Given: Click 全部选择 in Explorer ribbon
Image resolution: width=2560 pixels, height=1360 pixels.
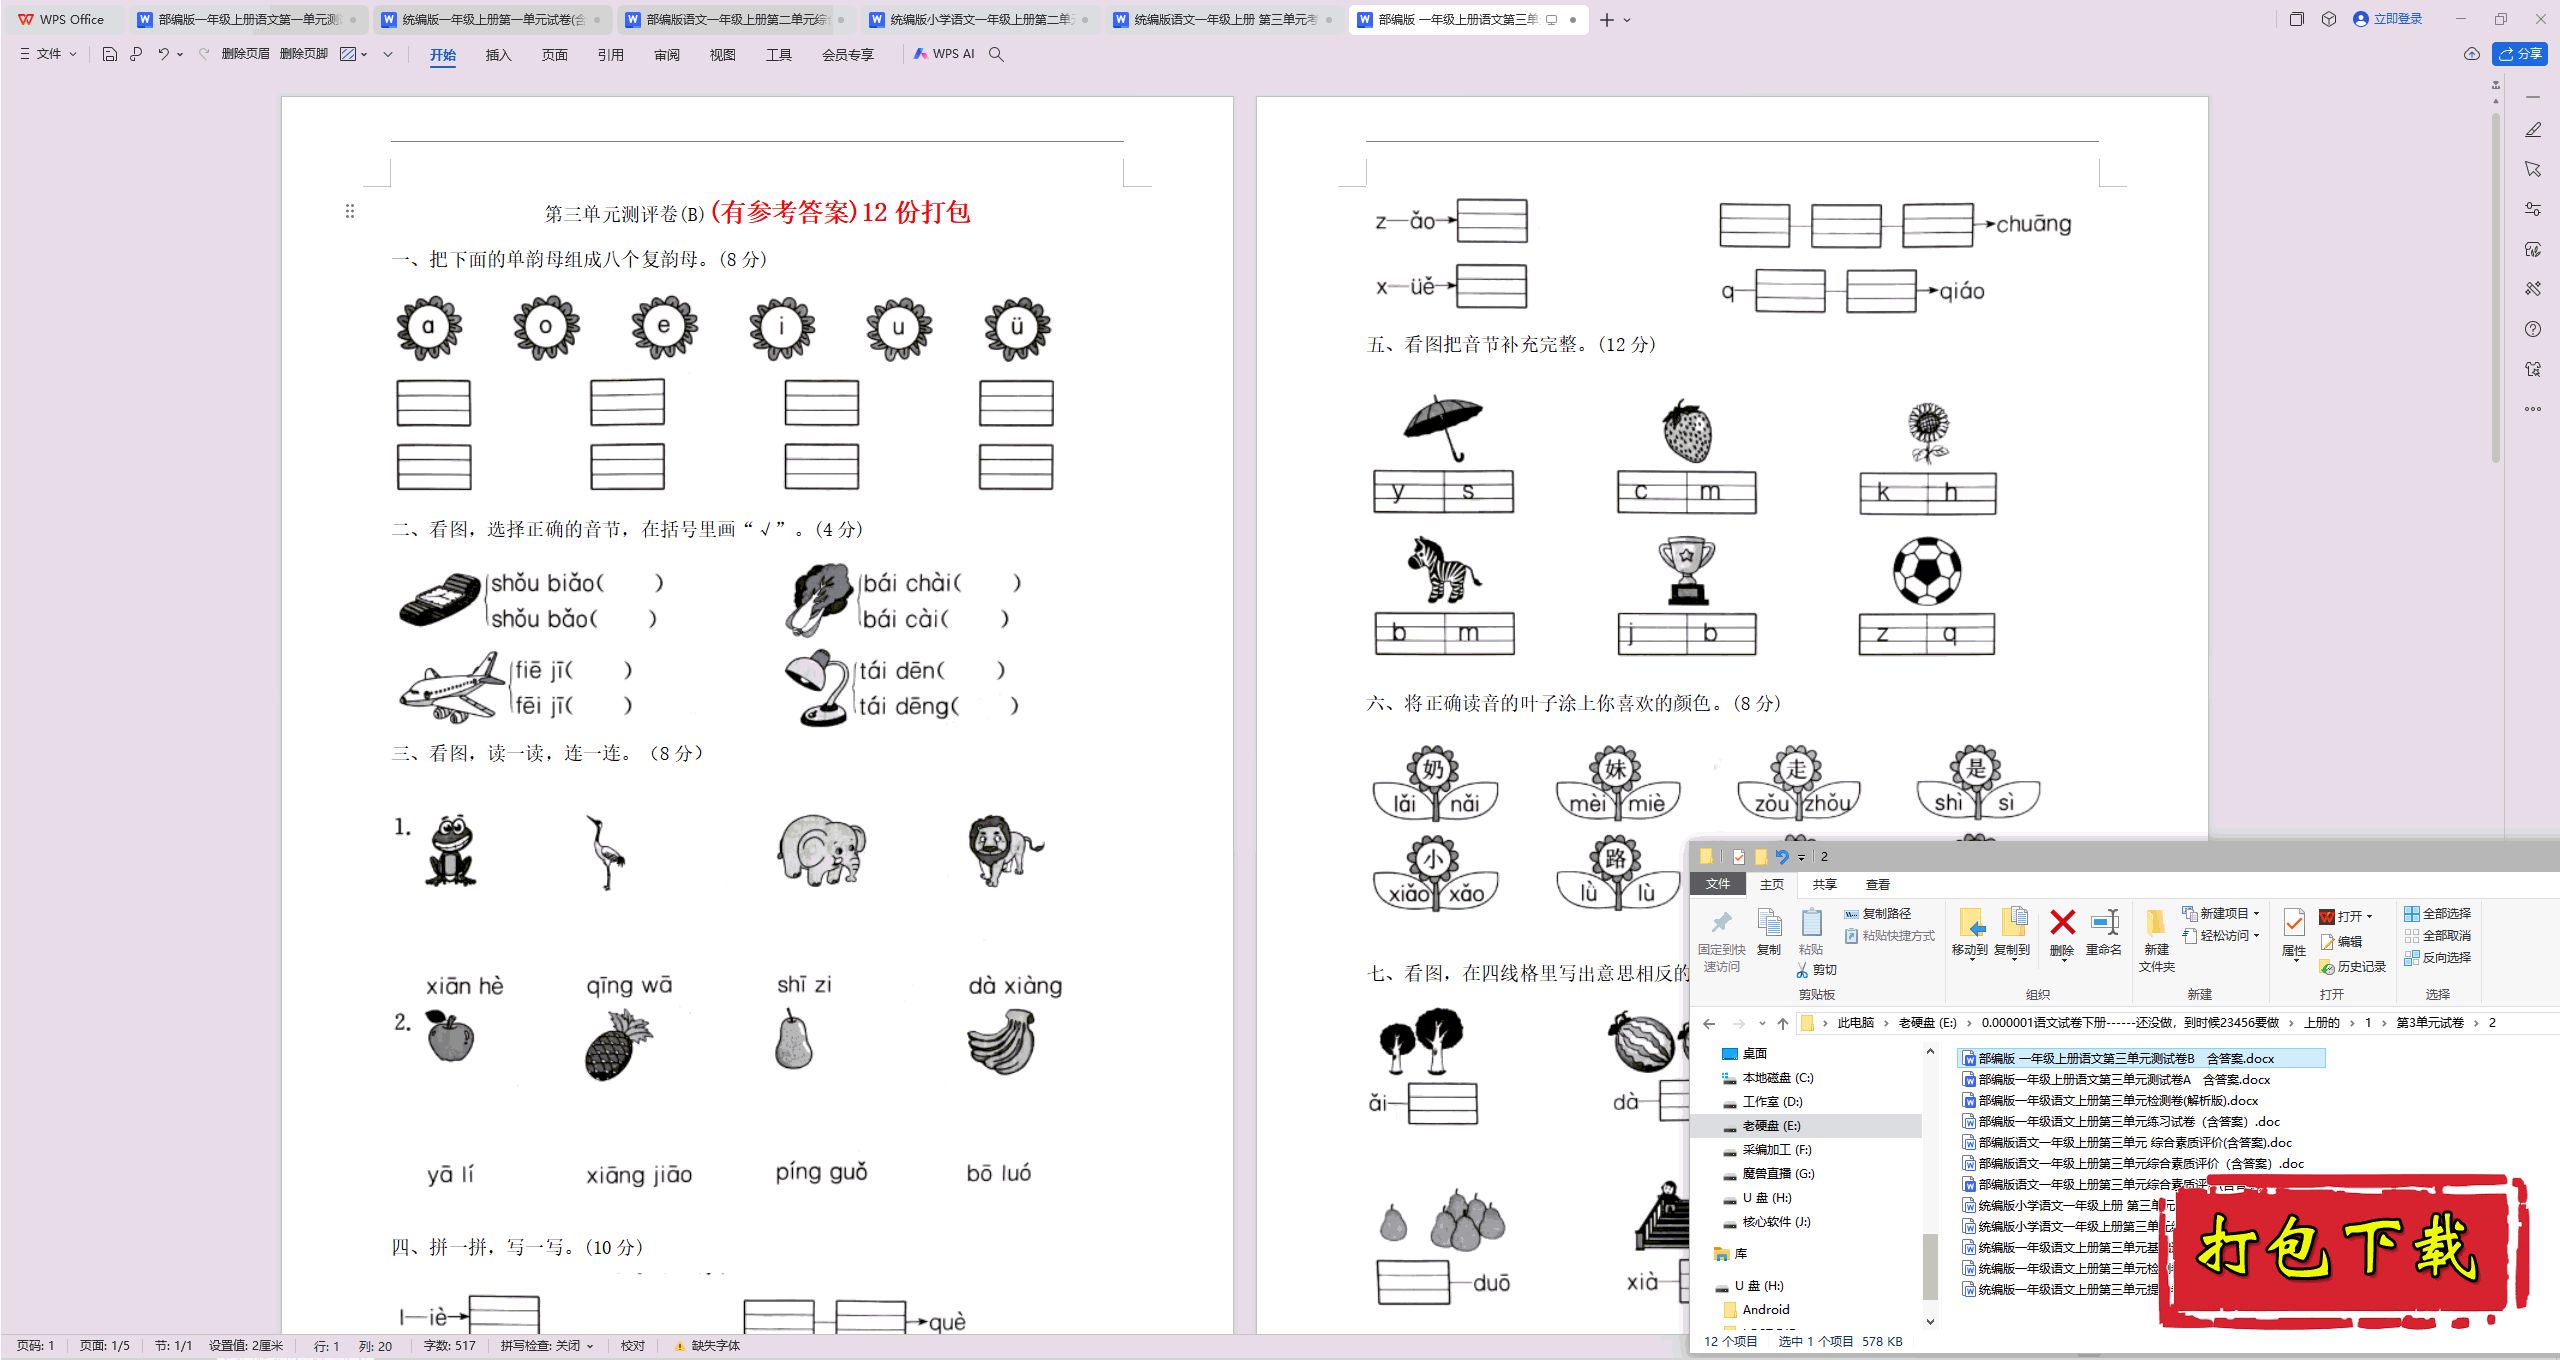Looking at the screenshot, I should (2437, 913).
